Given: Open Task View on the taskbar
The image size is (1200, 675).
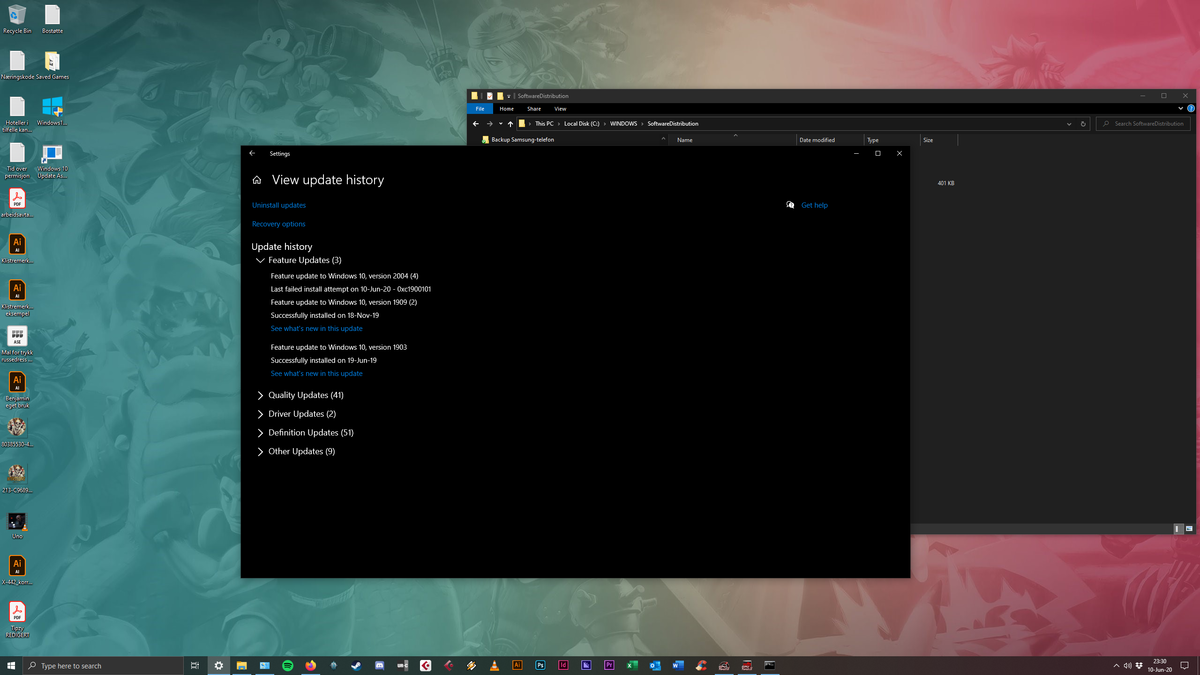Looking at the screenshot, I should (195, 665).
